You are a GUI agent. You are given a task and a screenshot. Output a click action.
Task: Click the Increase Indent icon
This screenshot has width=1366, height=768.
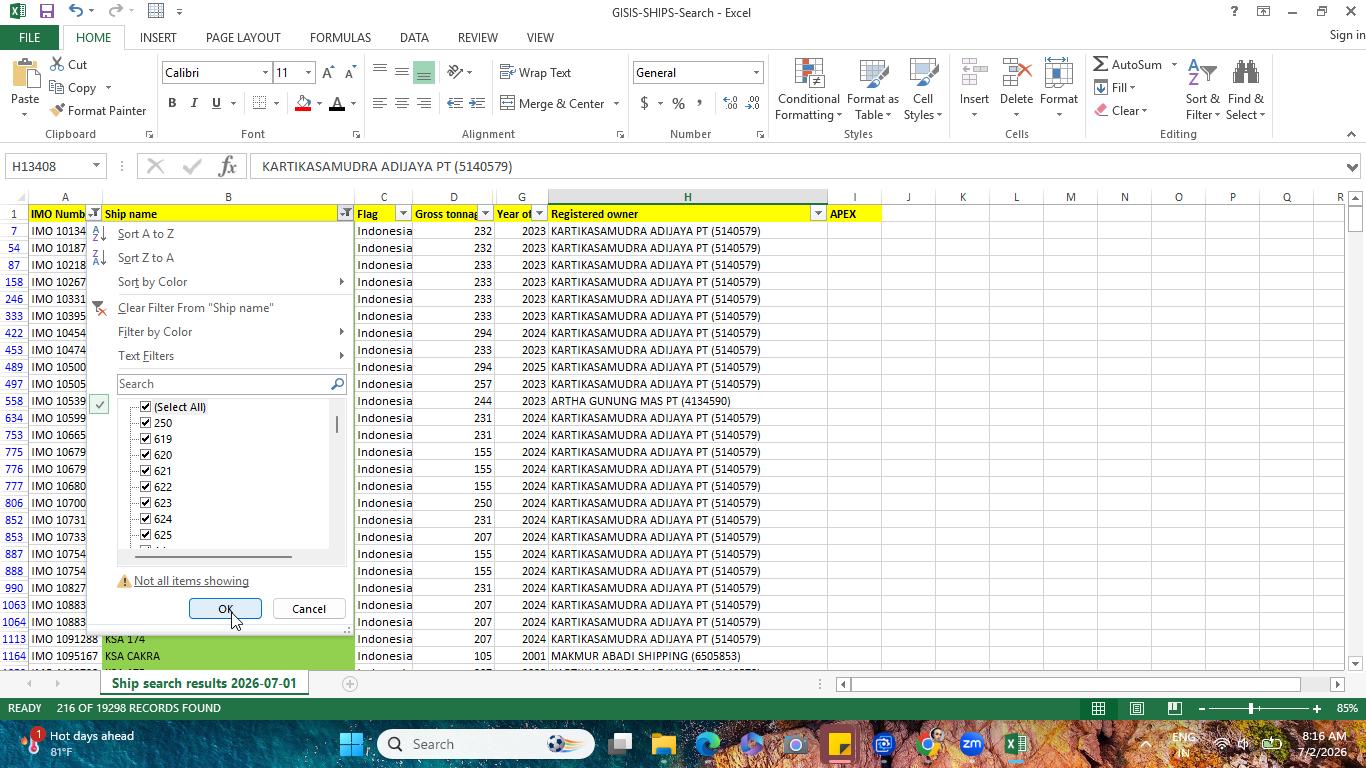tap(477, 103)
